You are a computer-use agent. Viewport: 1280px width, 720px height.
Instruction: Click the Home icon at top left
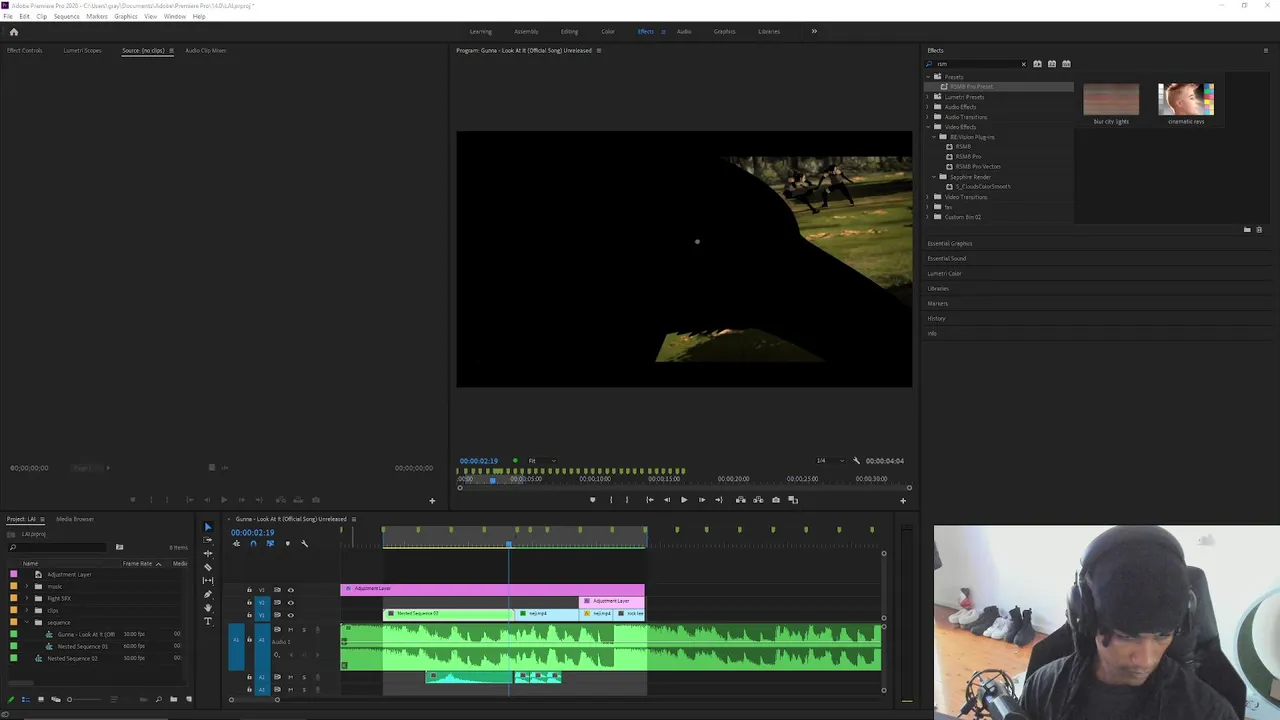(14, 32)
